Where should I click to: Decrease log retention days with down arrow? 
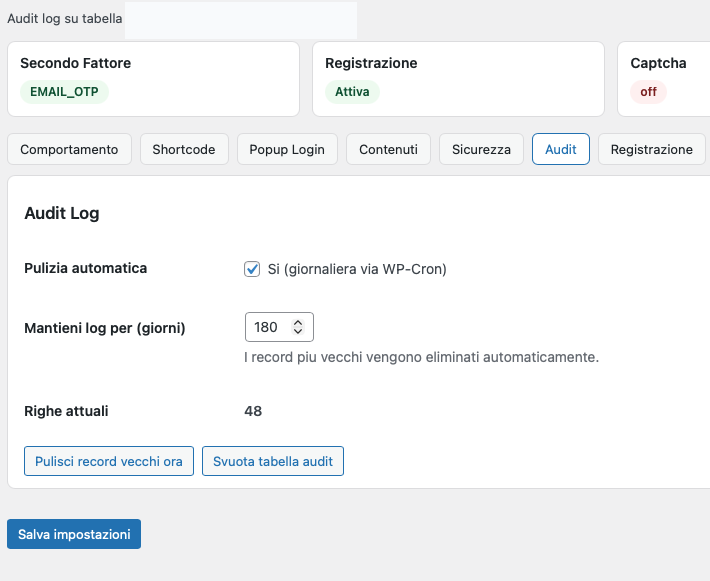(298, 332)
